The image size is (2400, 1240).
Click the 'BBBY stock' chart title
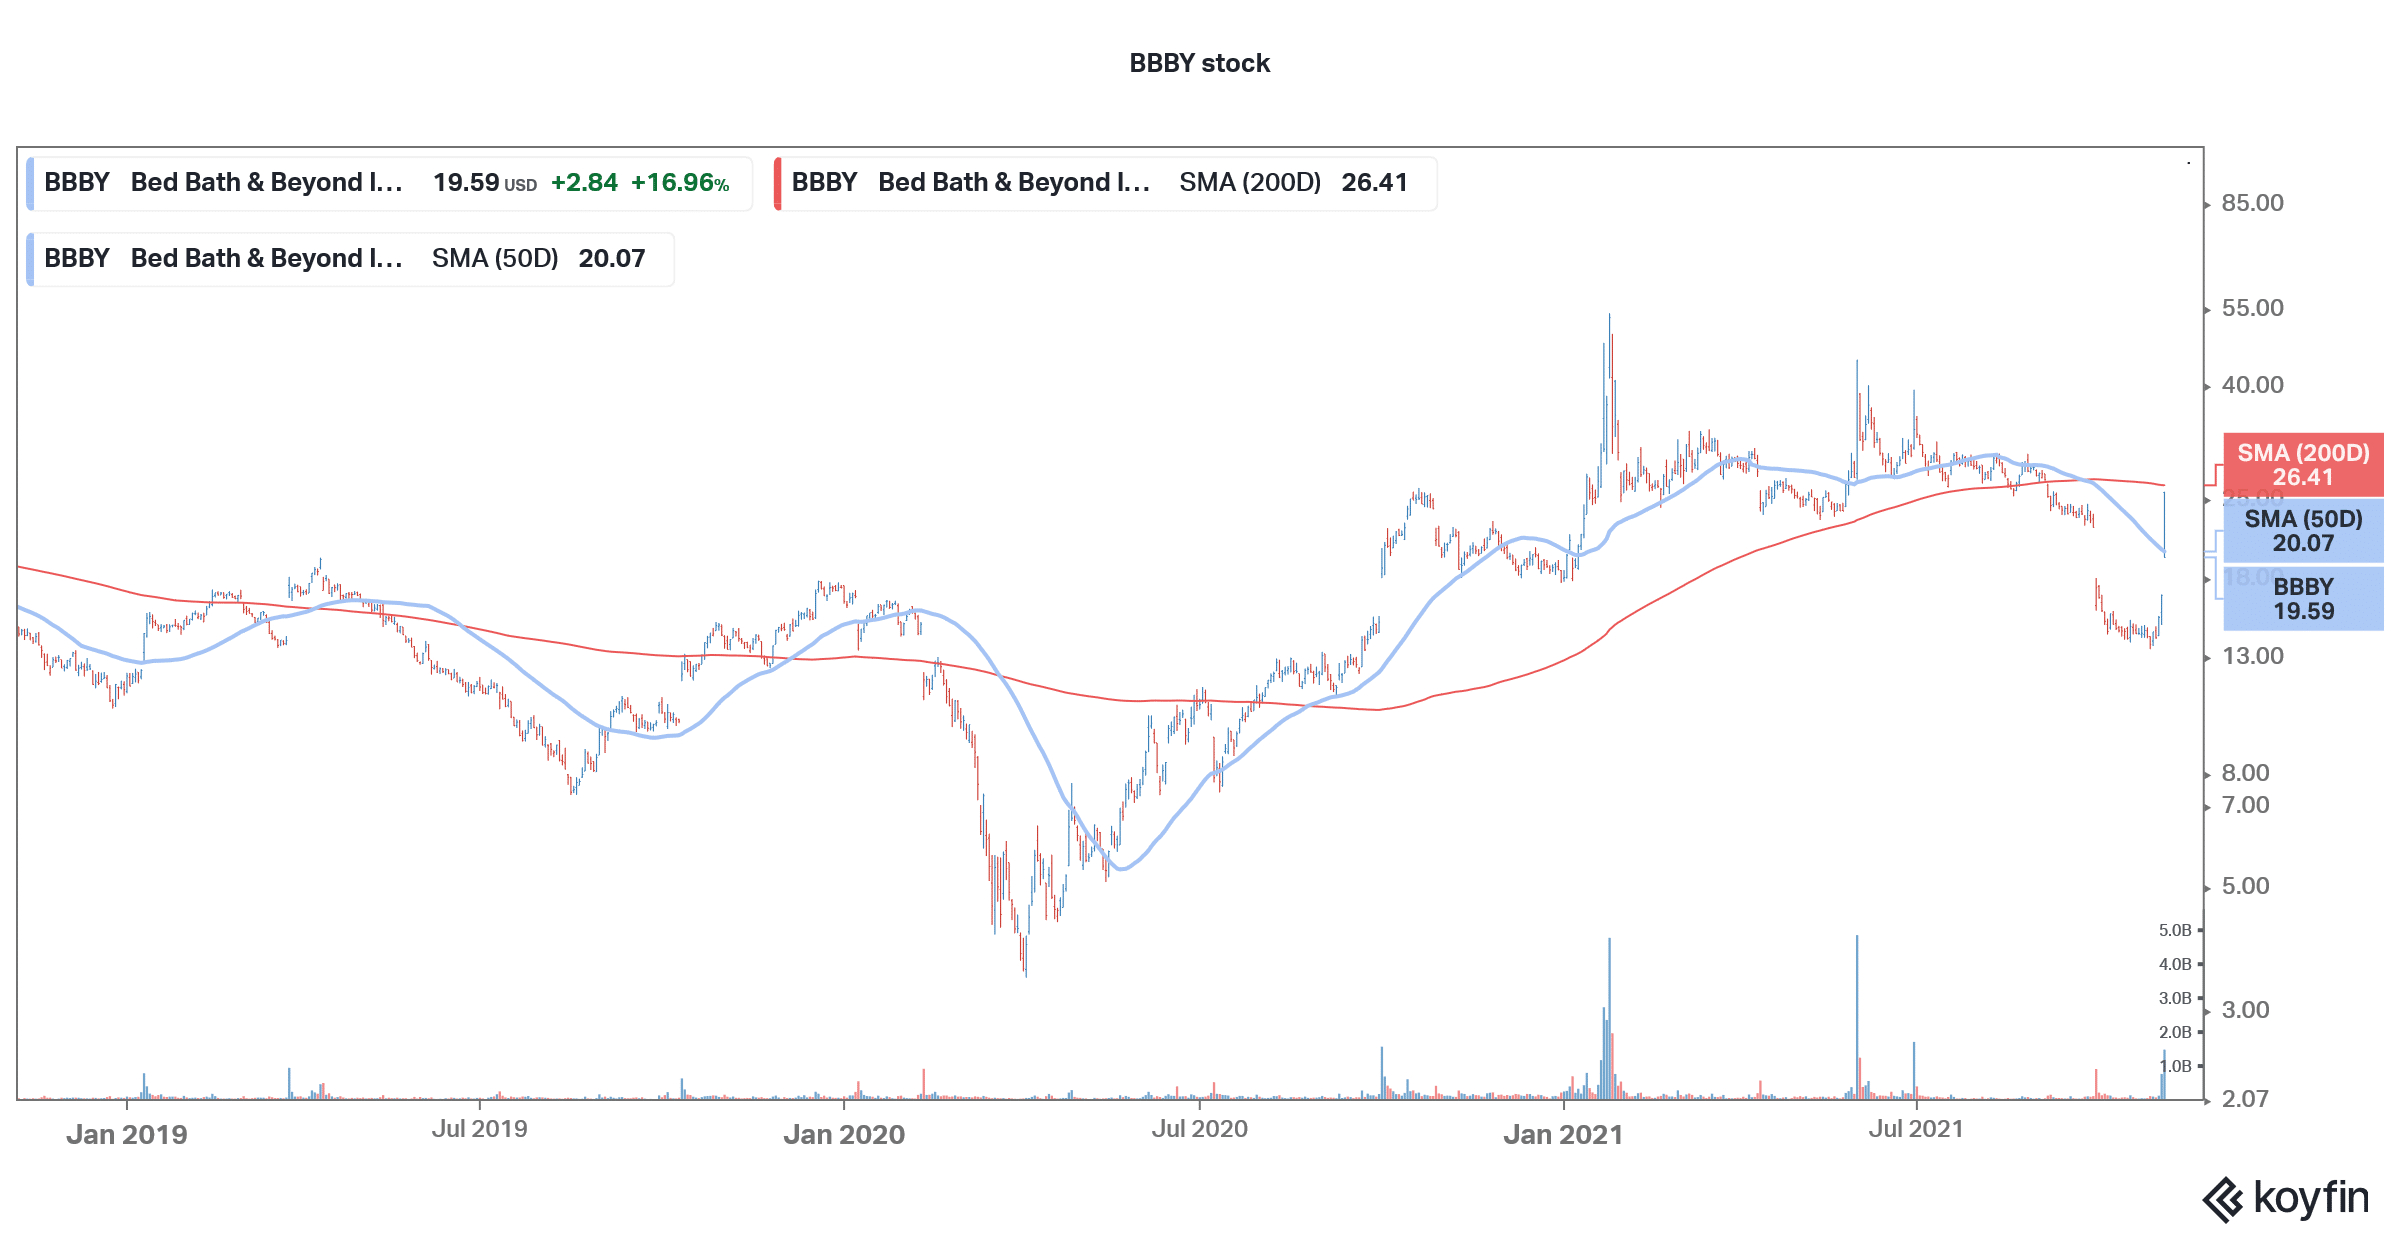click(x=1199, y=63)
